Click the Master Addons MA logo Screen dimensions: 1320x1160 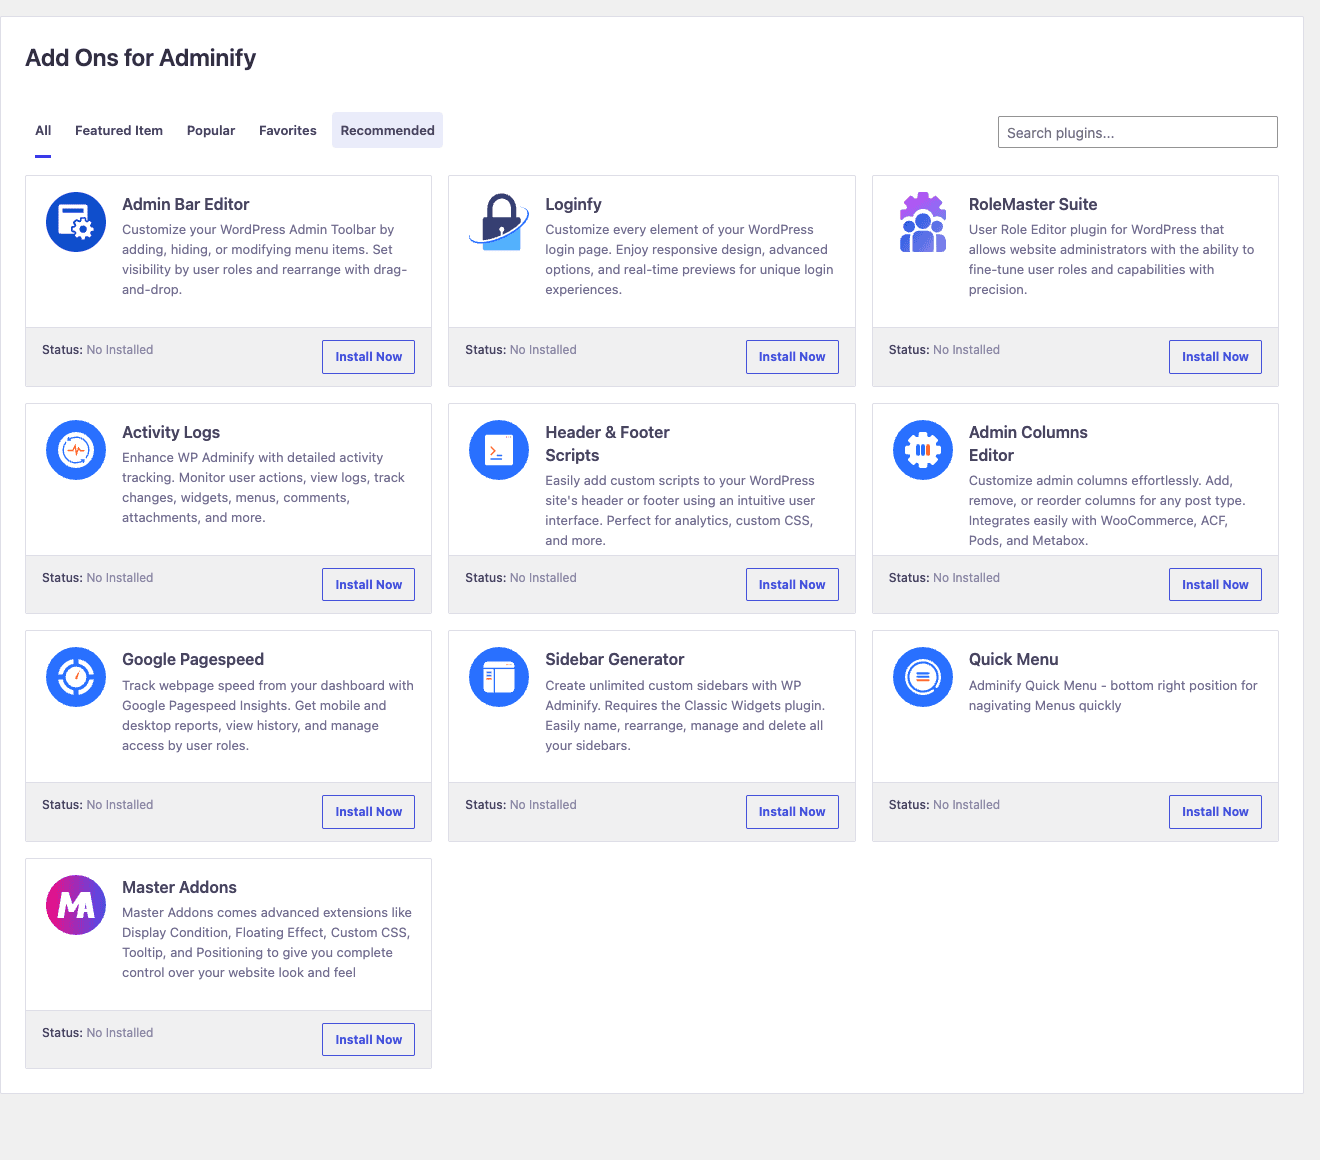coord(76,905)
